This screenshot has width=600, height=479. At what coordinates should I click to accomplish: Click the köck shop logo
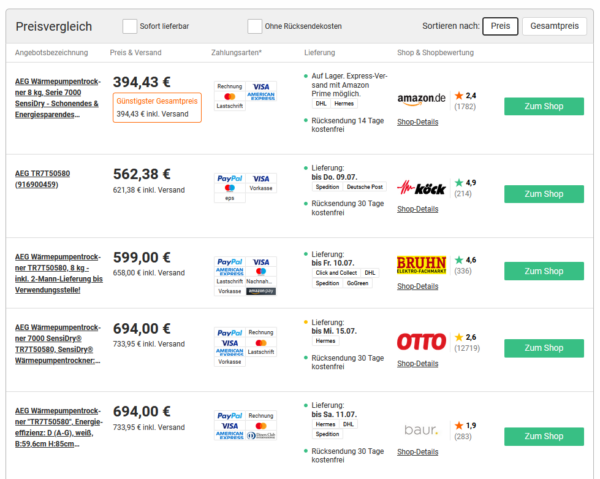pyautogui.click(x=421, y=187)
